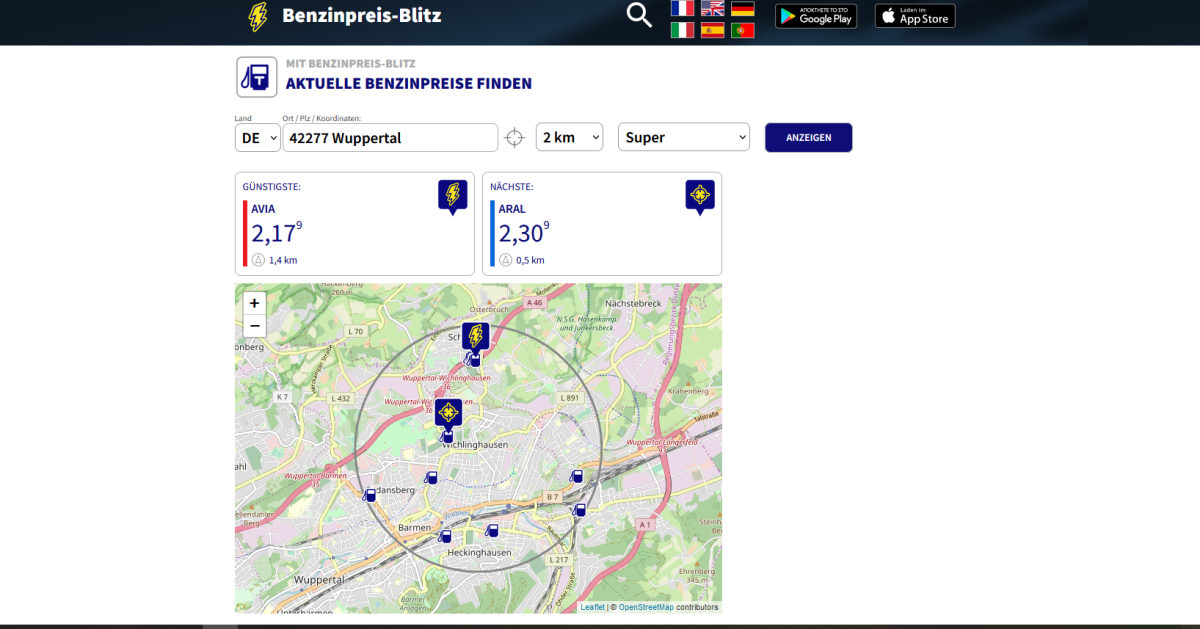Zoom out on the map
Image resolution: width=1200 pixels, height=629 pixels.
click(254, 325)
